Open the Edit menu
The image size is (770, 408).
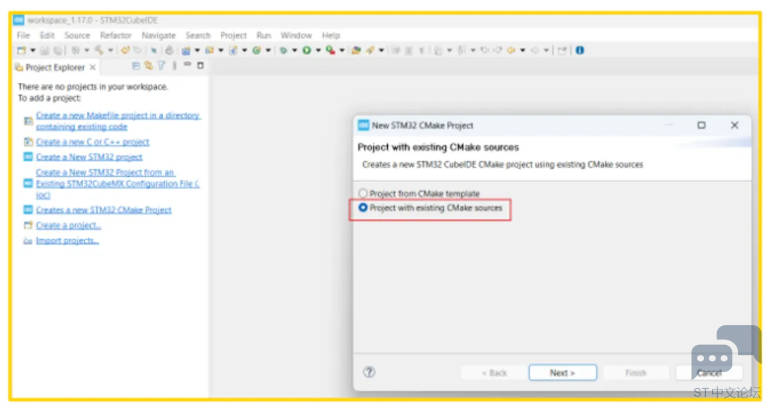click(x=47, y=35)
